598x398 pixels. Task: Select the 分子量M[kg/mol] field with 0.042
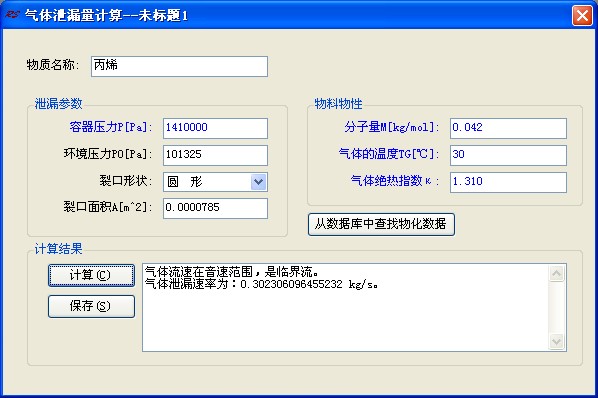tap(508, 128)
